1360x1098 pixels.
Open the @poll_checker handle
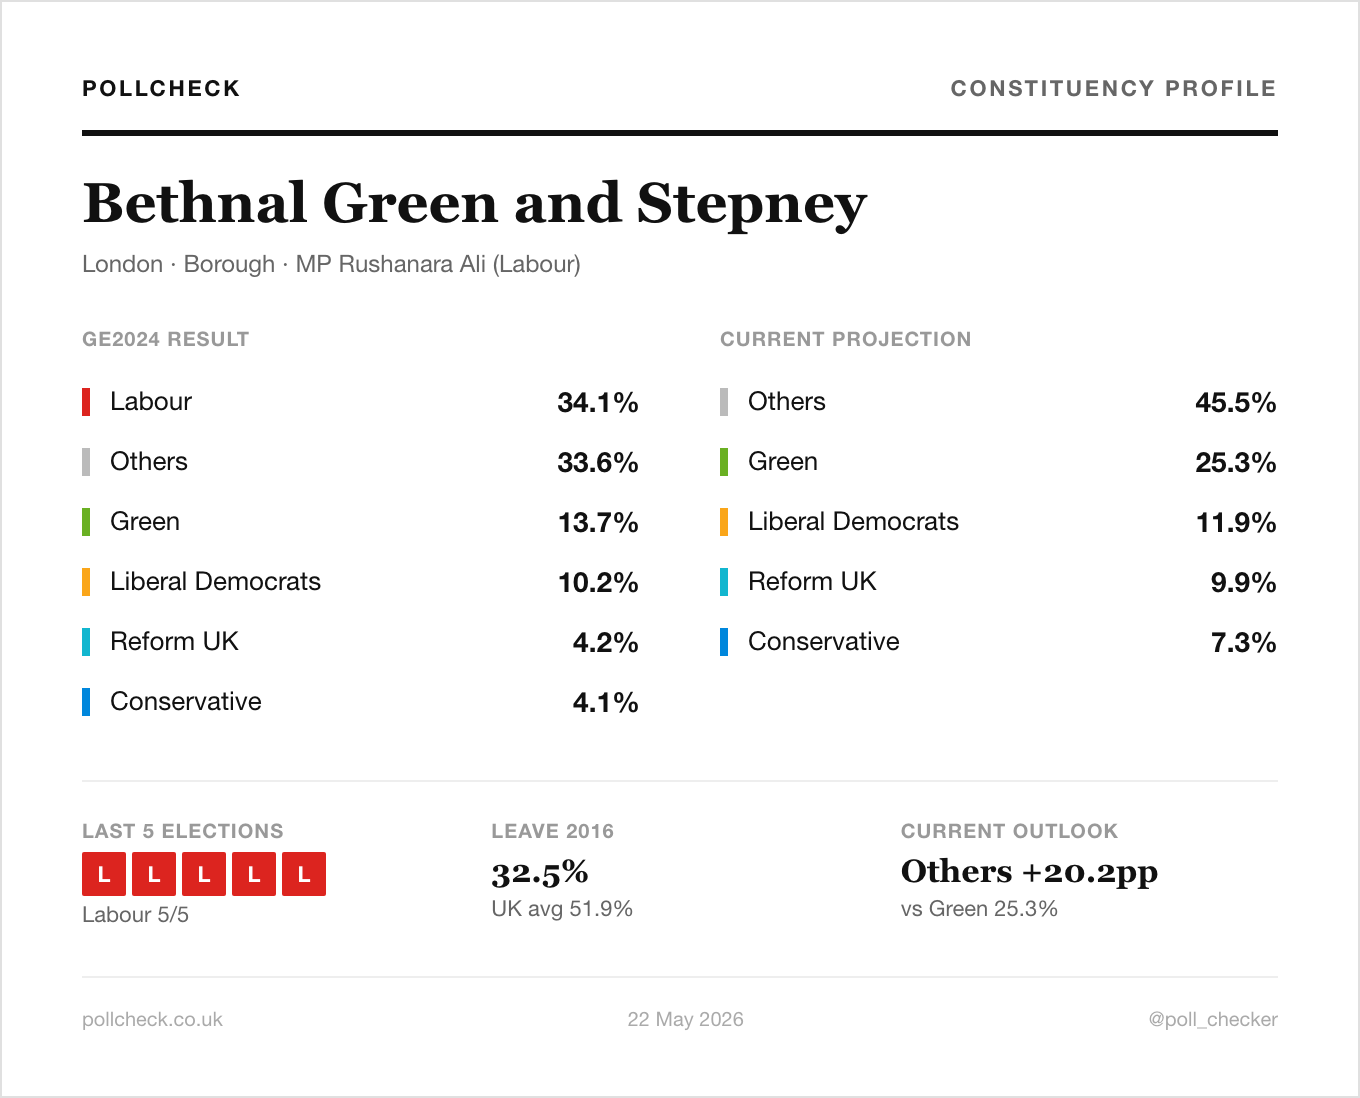pyautogui.click(x=1213, y=1019)
